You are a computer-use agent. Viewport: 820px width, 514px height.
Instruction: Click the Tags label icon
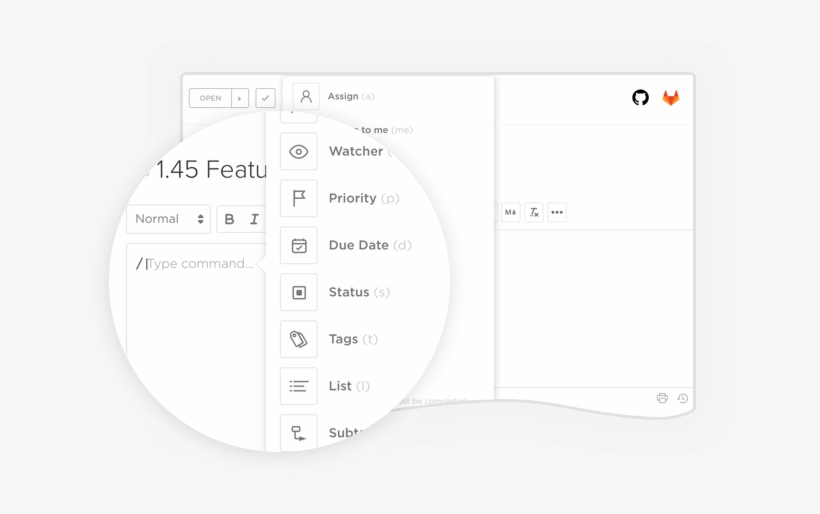tap(299, 339)
